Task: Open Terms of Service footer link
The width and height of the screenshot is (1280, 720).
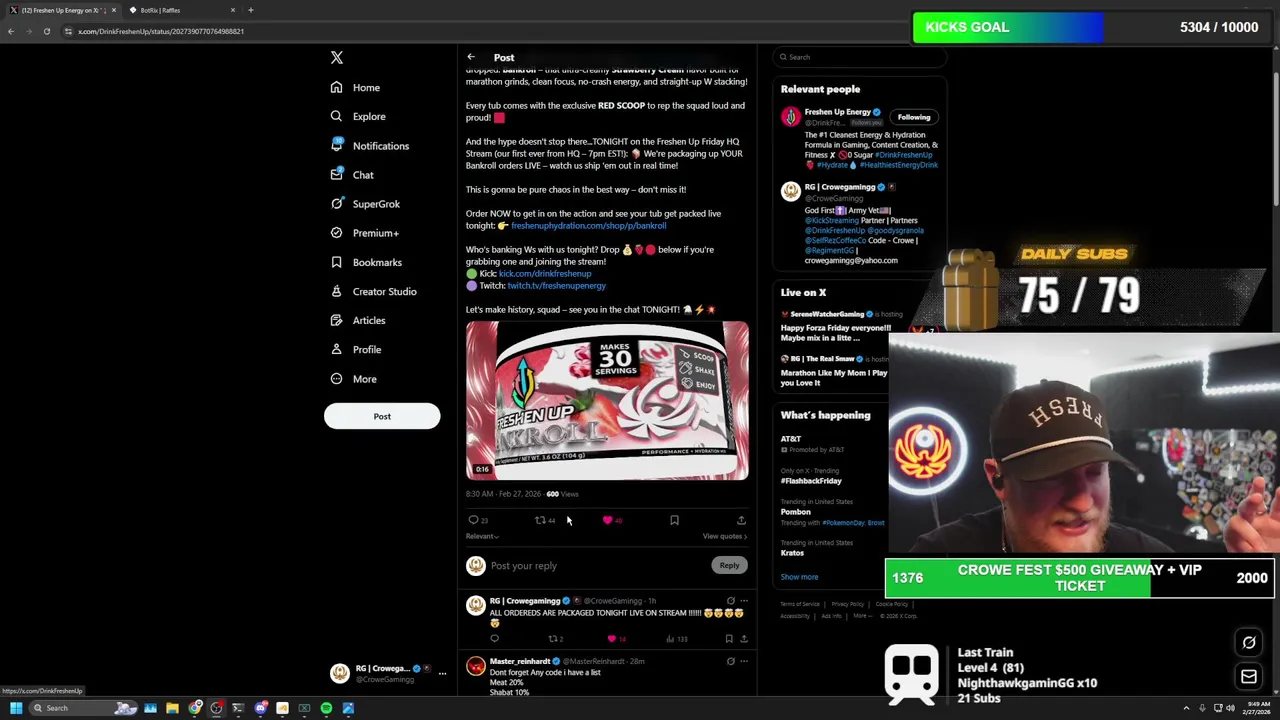Action: click(799, 604)
